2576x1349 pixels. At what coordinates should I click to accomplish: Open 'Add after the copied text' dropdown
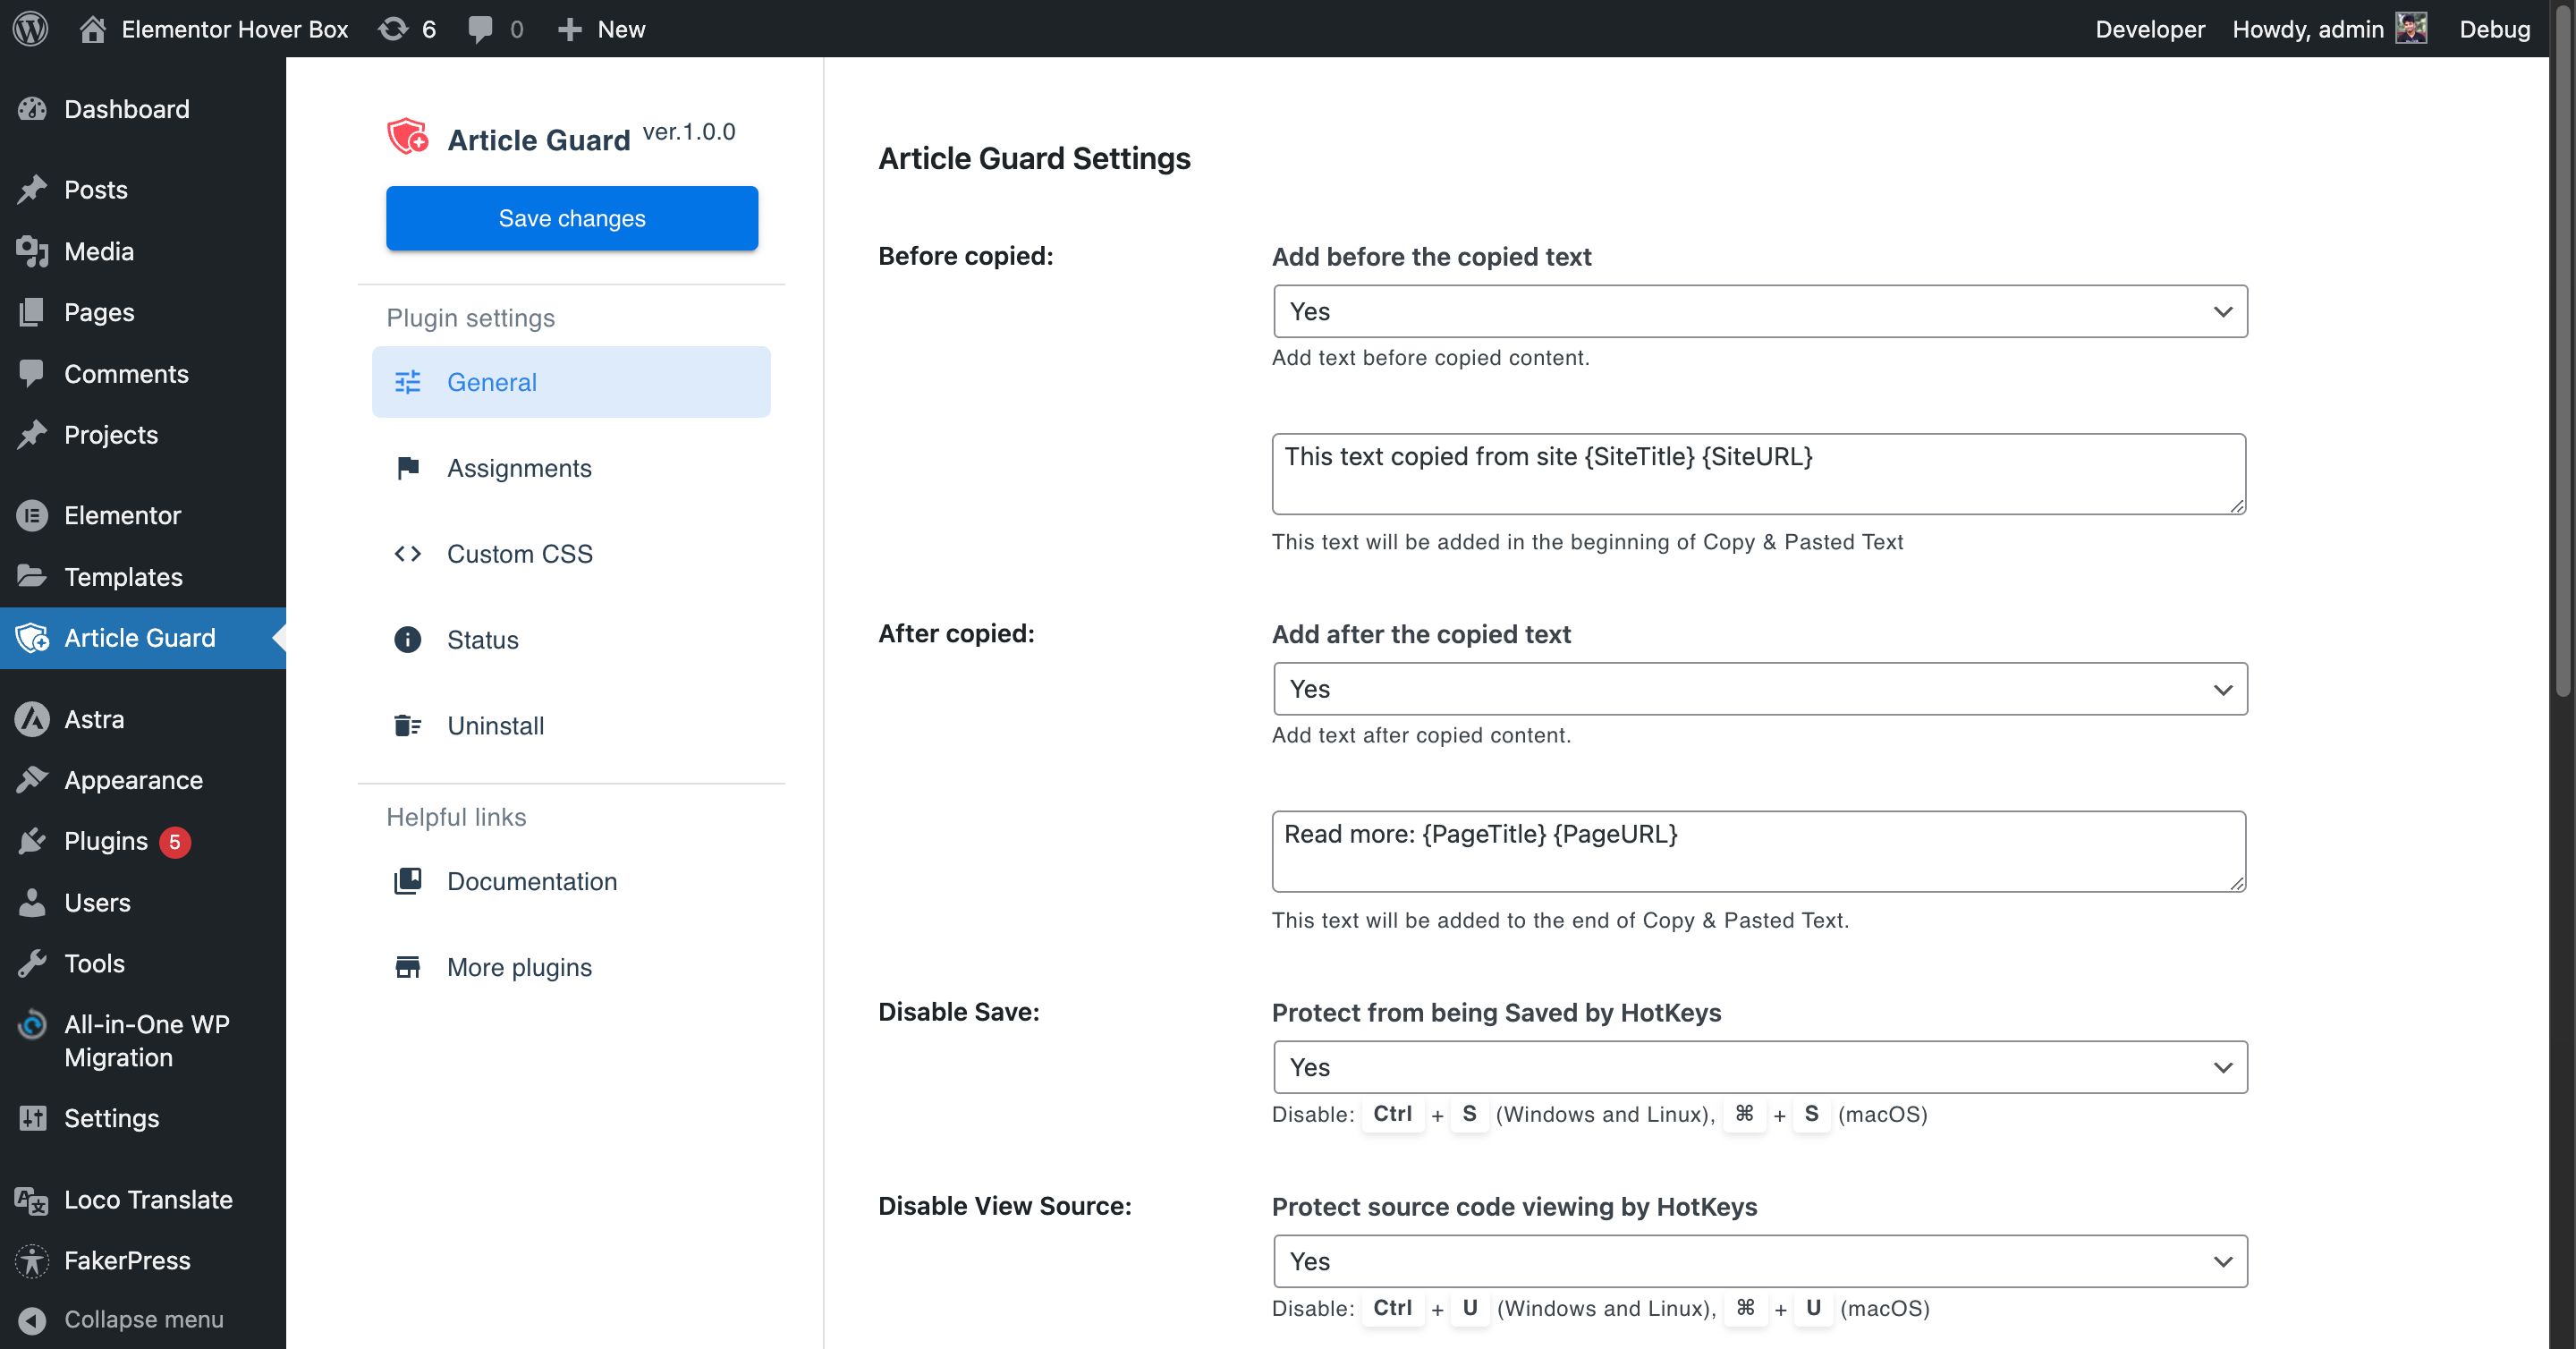click(x=1760, y=689)
